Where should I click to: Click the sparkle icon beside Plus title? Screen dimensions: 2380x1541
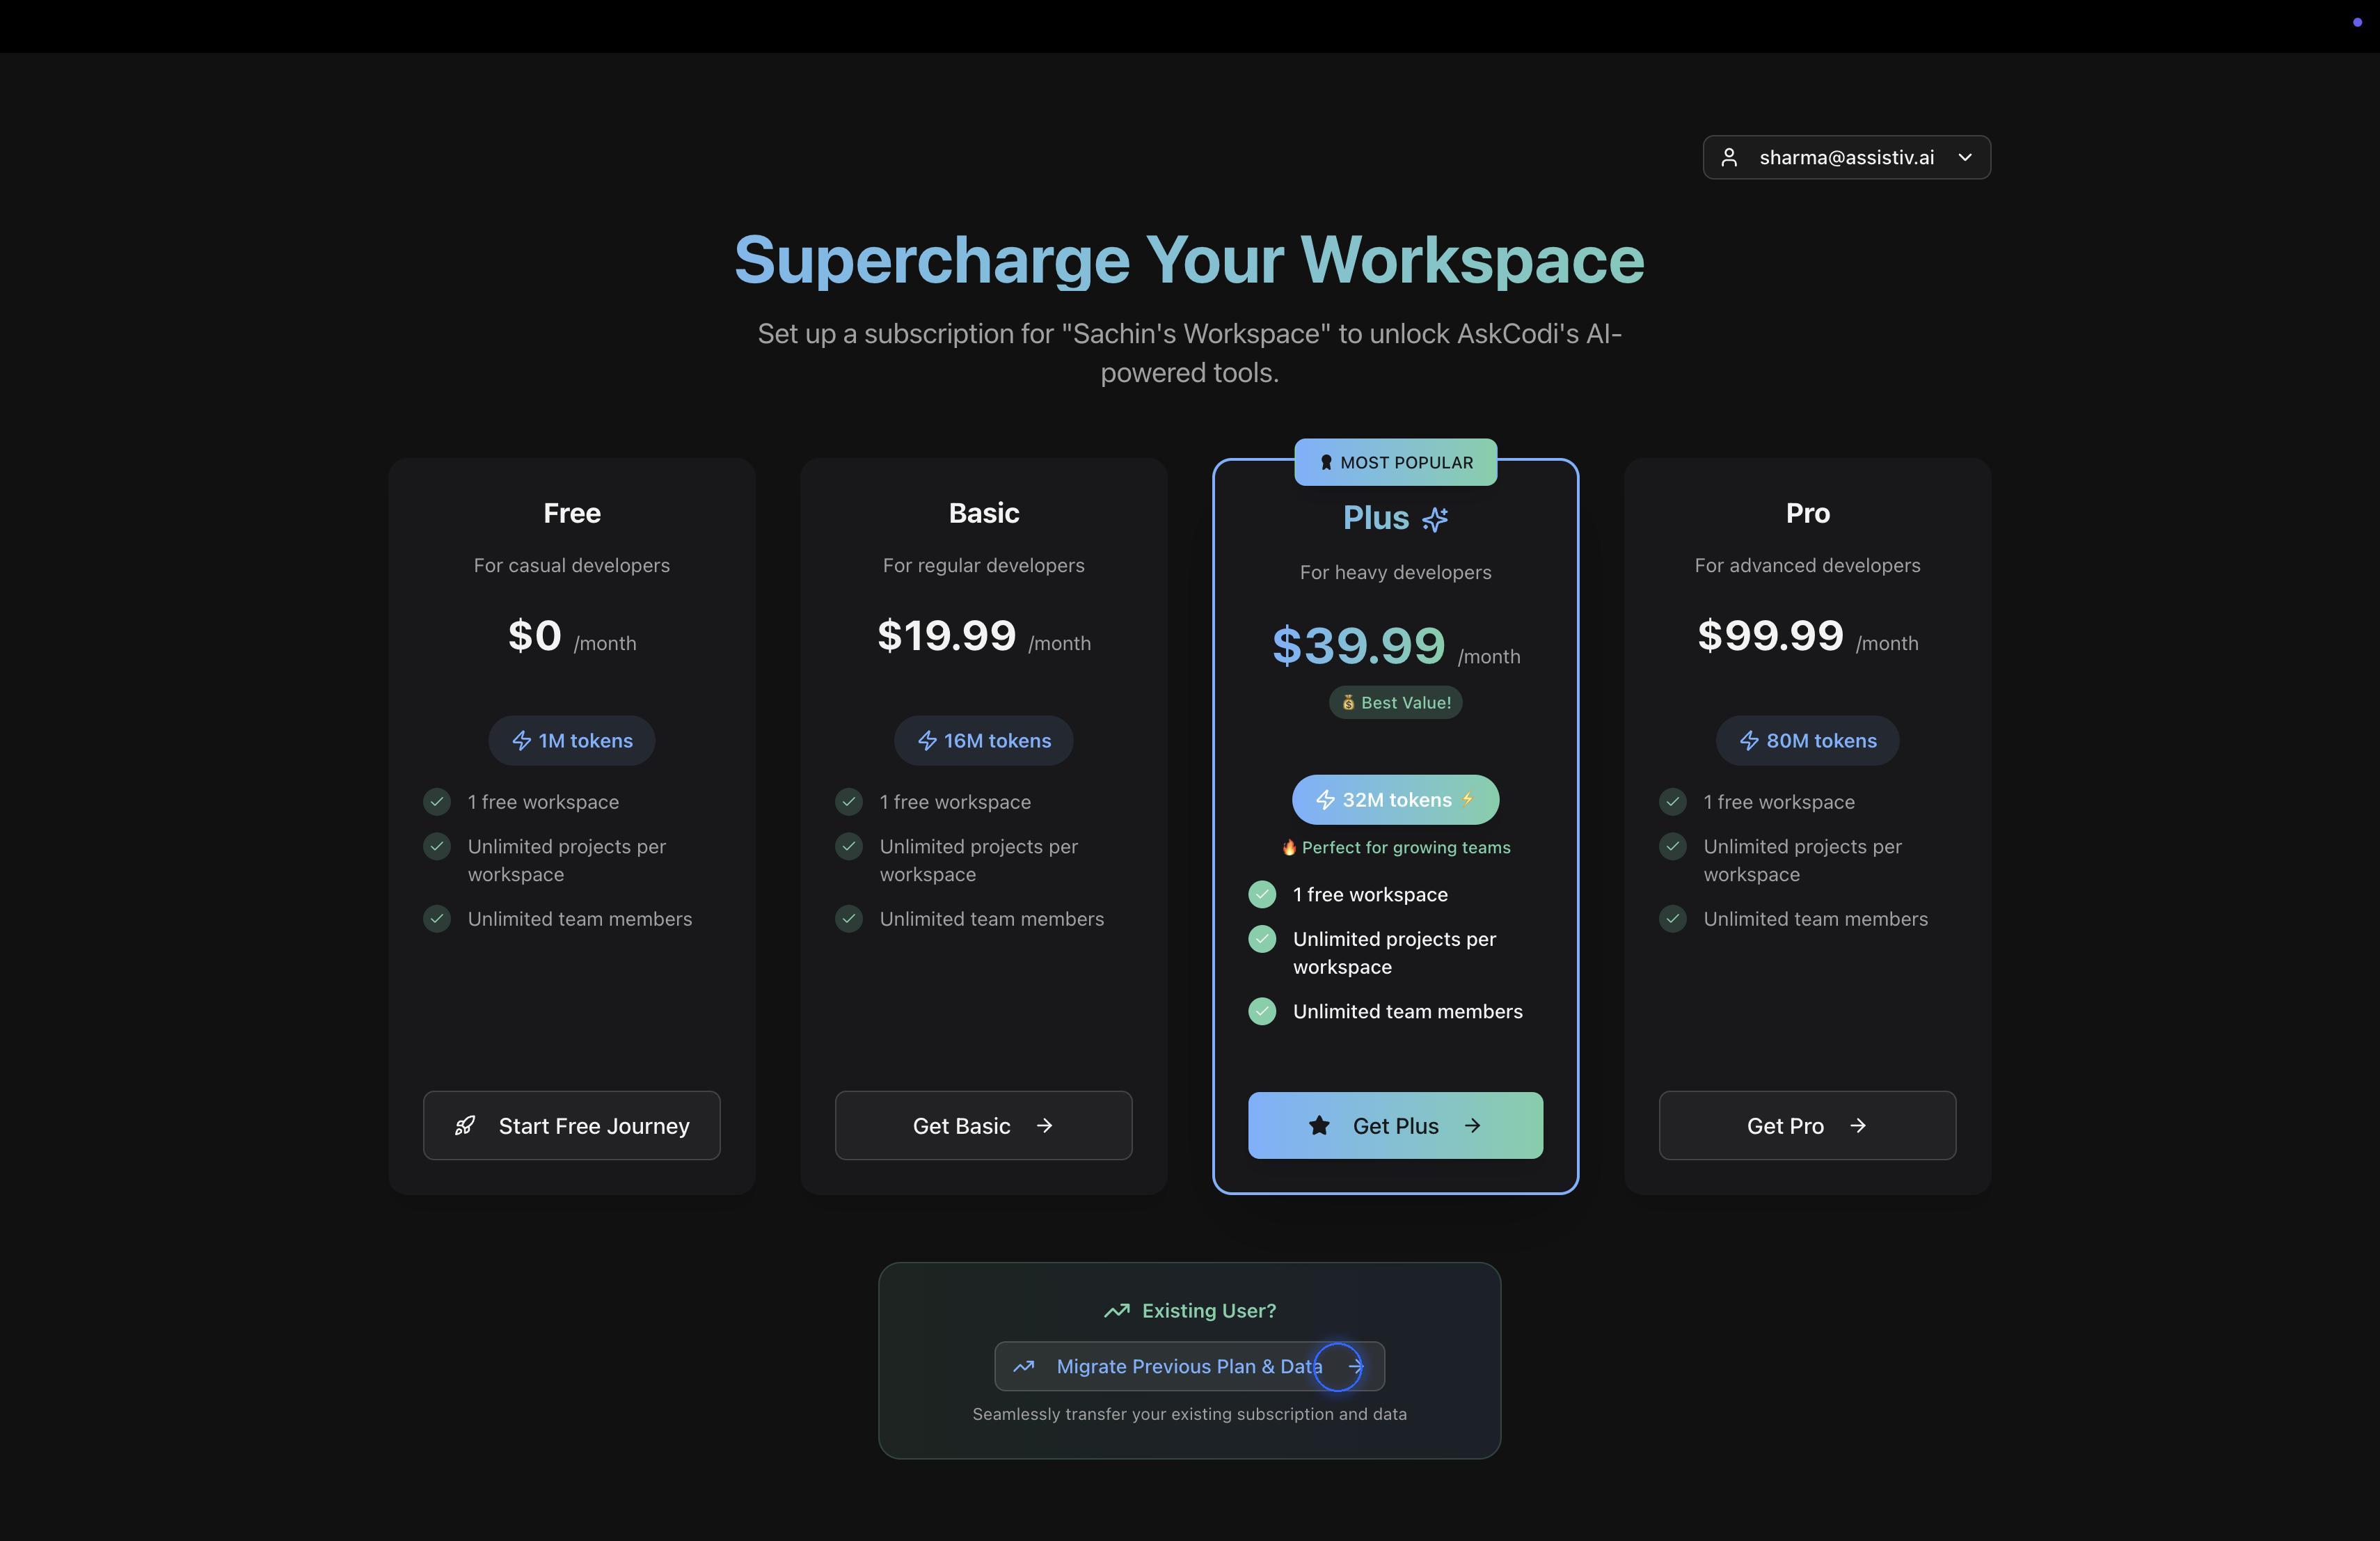coord(1435,519)
